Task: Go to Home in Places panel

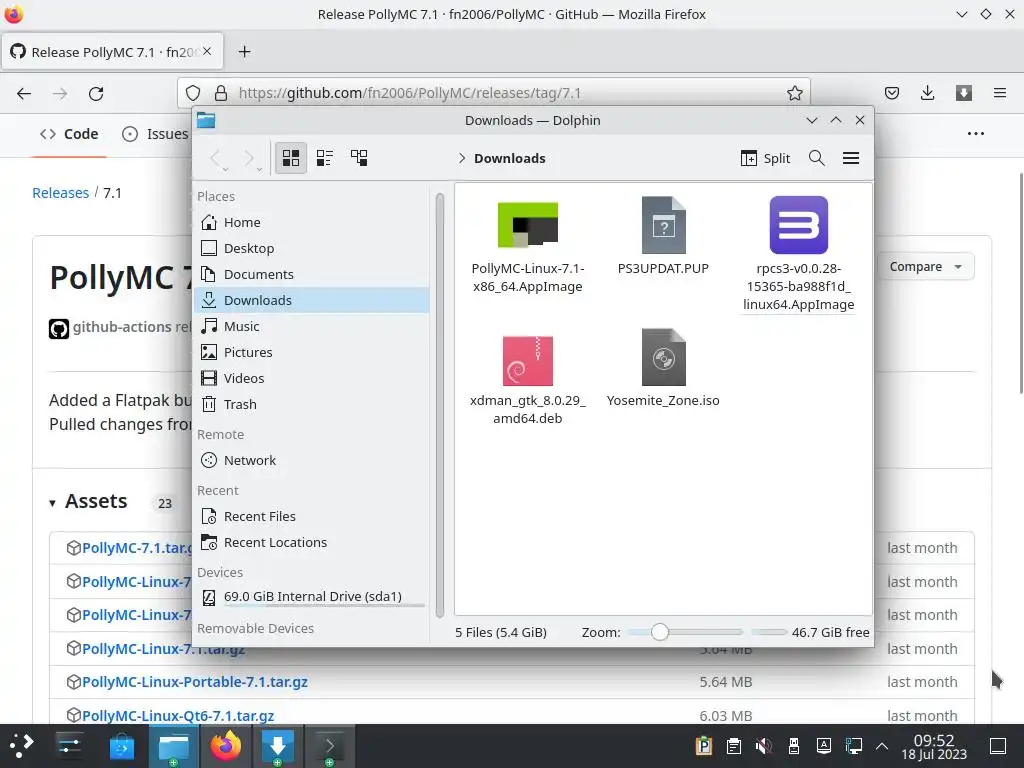Action: point(312,222)
